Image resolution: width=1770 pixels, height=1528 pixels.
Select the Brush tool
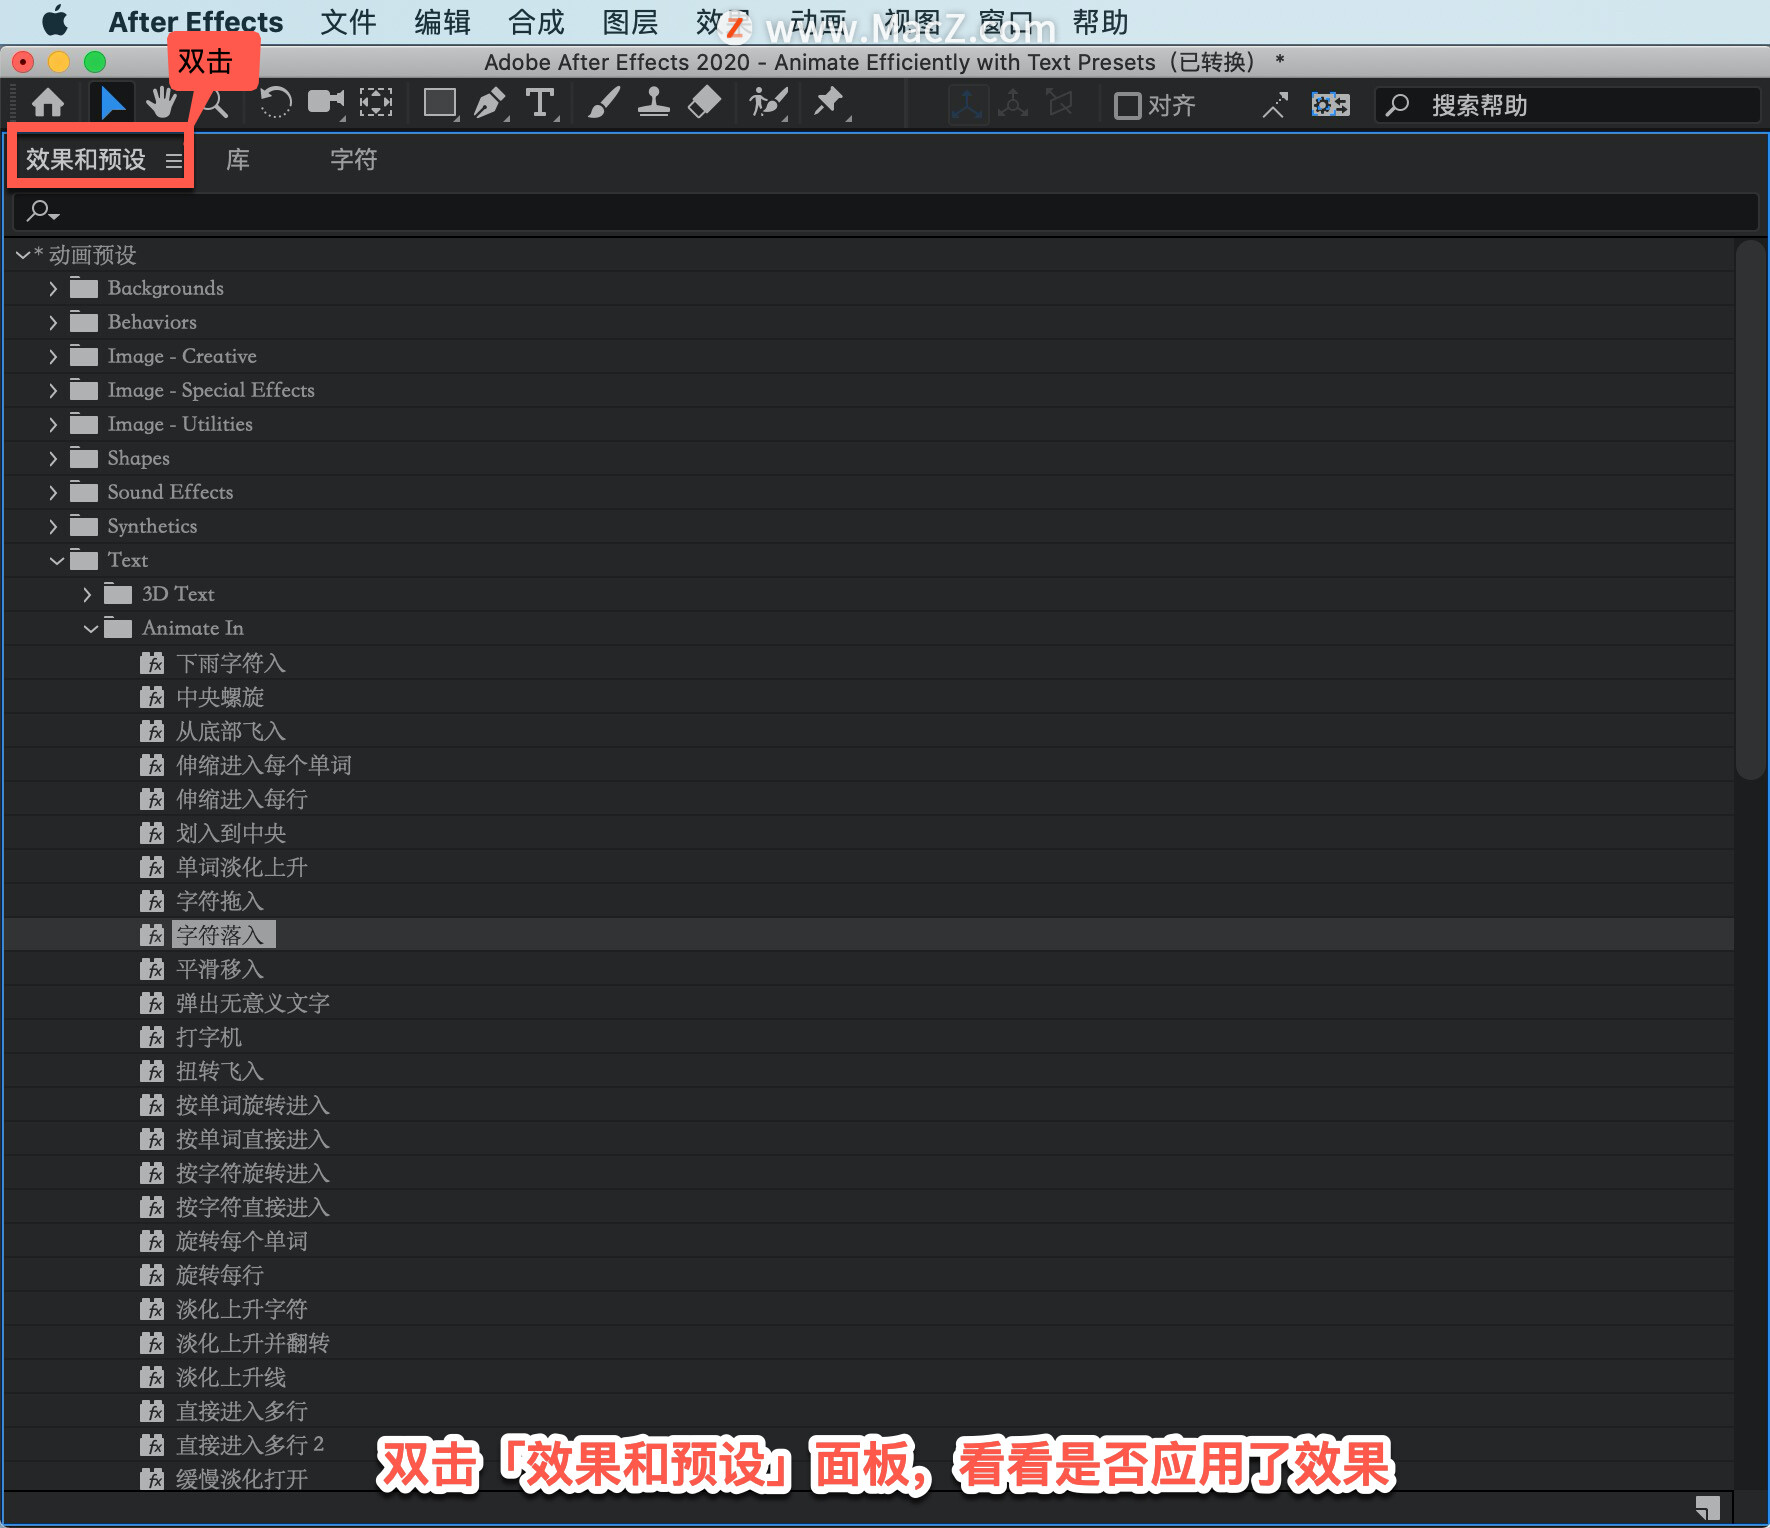click(x=604, y=103)
